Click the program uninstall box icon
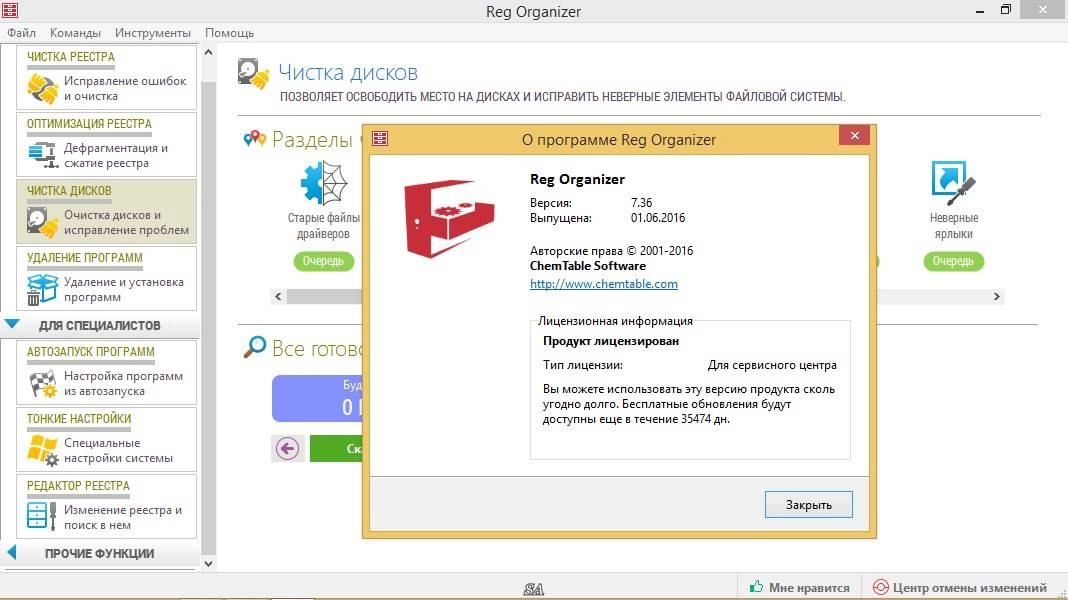 click(42, 289)
